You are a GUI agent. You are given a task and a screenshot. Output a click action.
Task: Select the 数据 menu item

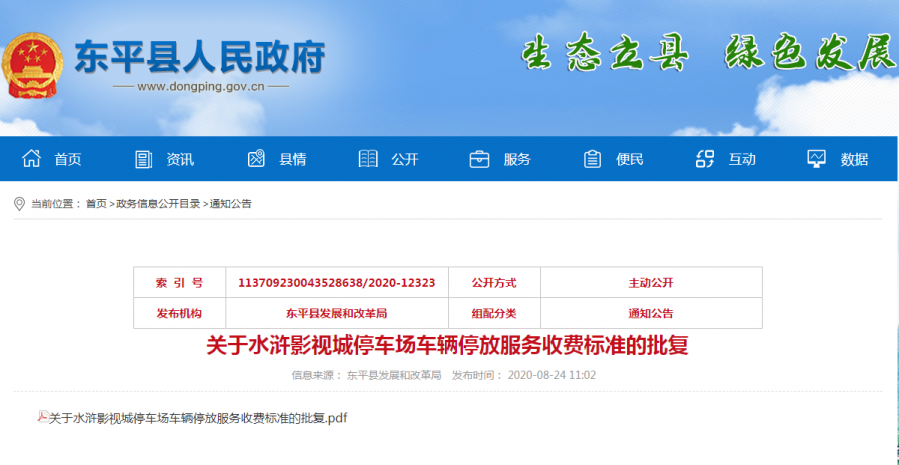(x=854, y=159)
